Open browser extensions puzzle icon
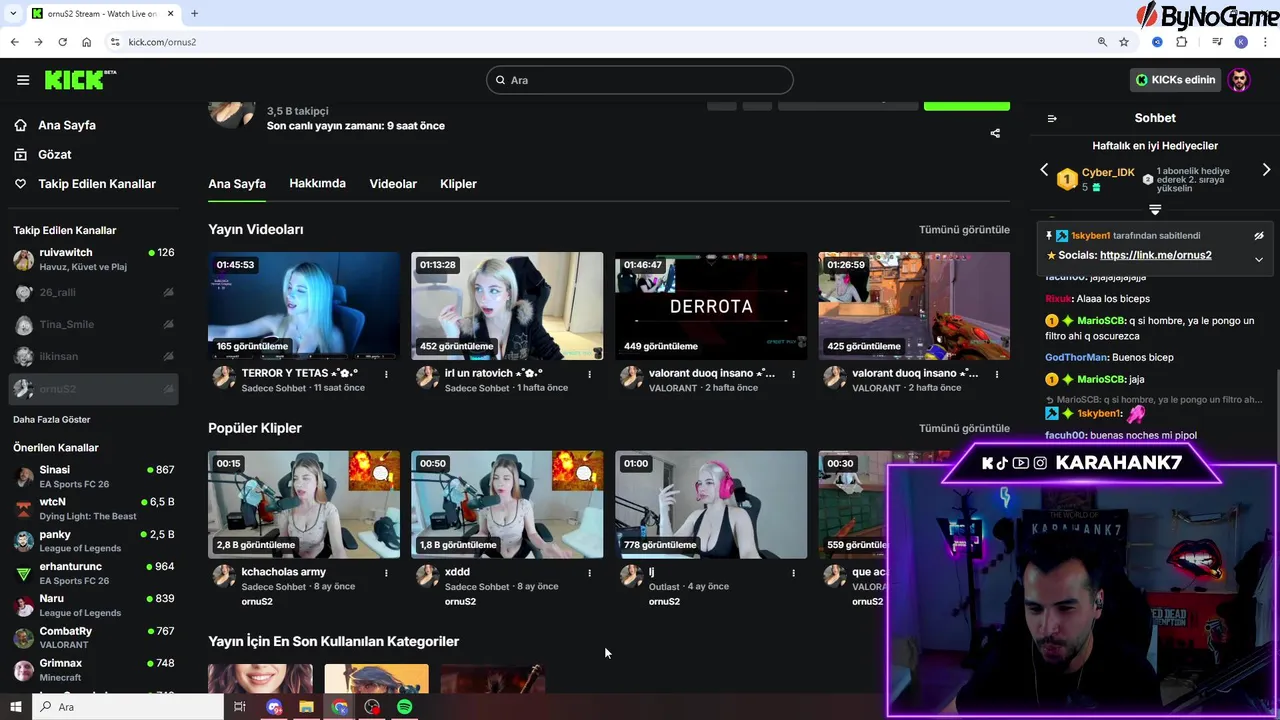1280x720 pixels. click(x=1181, y=42)
